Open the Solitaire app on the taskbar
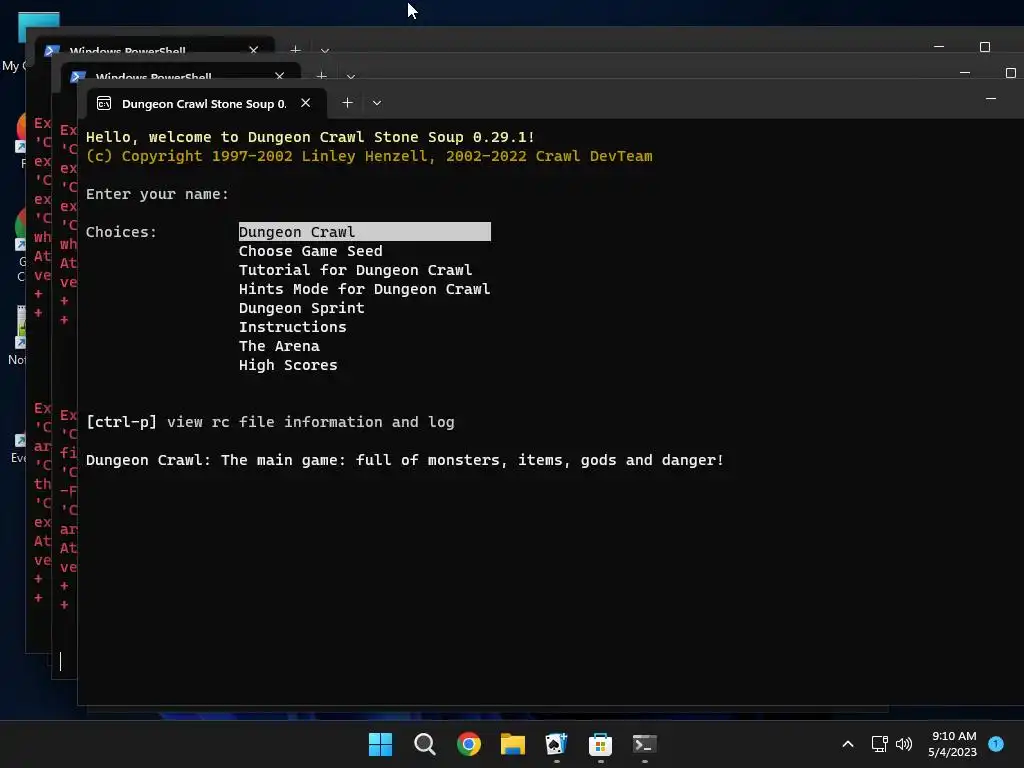1024x768 pixels. click(556, 744)
